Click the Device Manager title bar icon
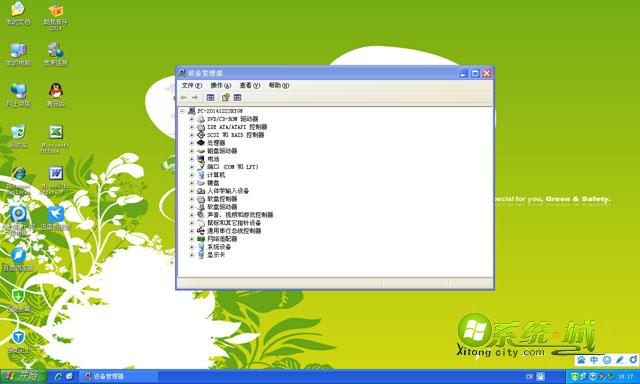The height and width of the screenshot is (384, 640). (x=182, y=73)
